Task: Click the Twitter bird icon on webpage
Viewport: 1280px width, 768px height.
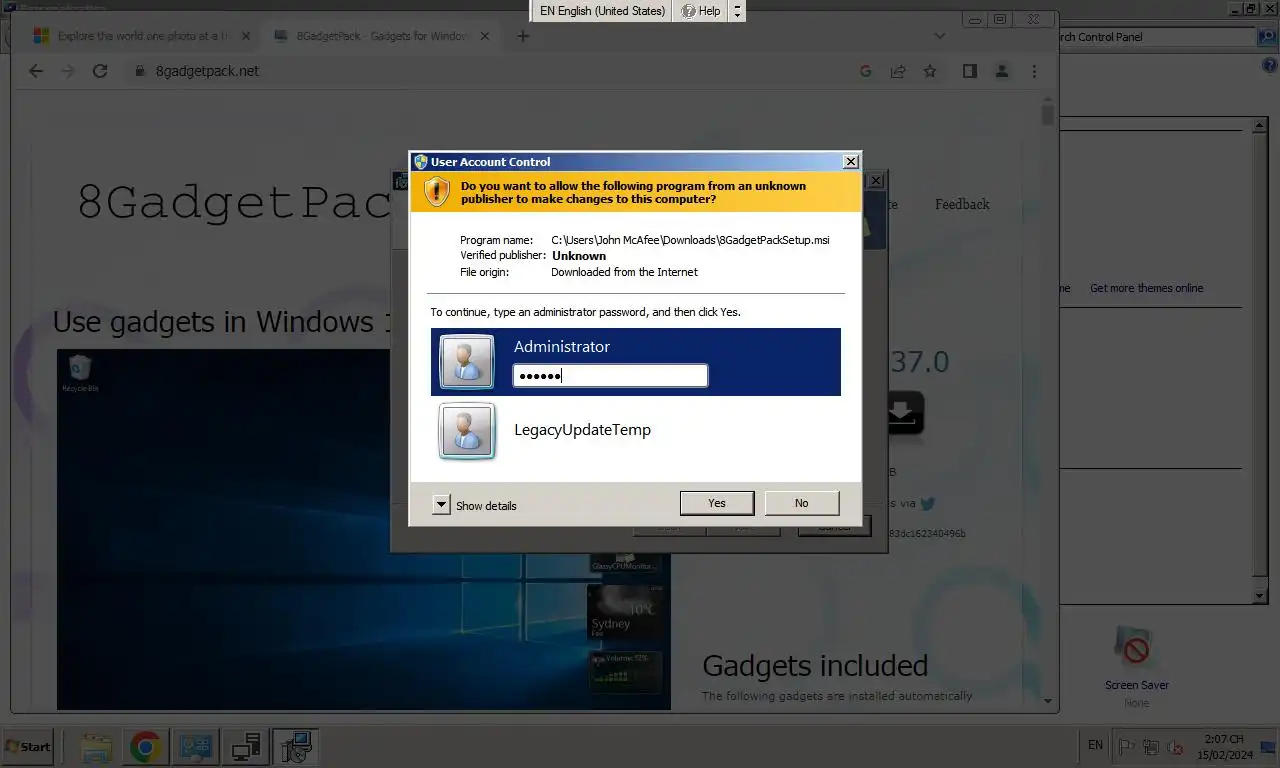Action: point(928,504)
